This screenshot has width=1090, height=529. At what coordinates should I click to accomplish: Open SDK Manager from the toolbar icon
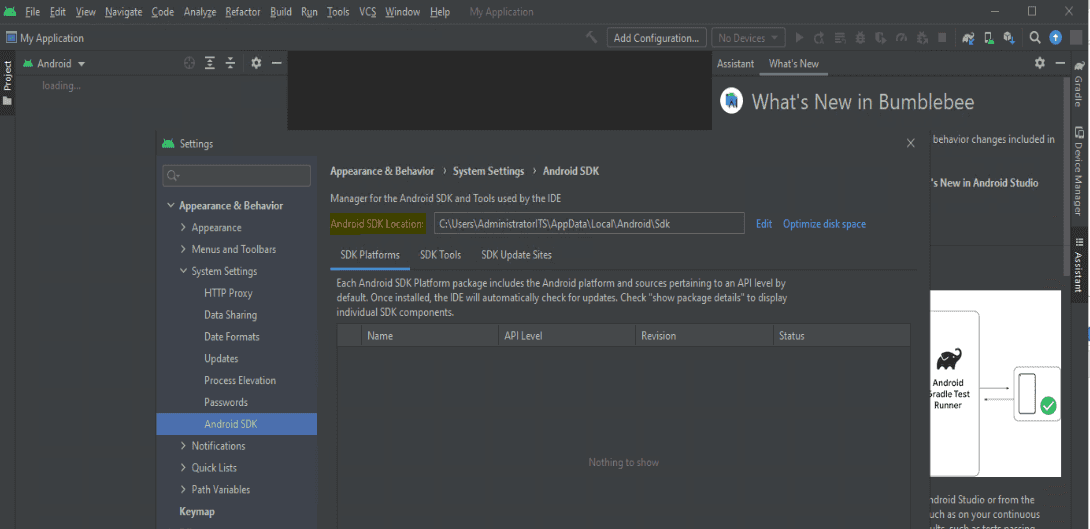pos(1009,38)
